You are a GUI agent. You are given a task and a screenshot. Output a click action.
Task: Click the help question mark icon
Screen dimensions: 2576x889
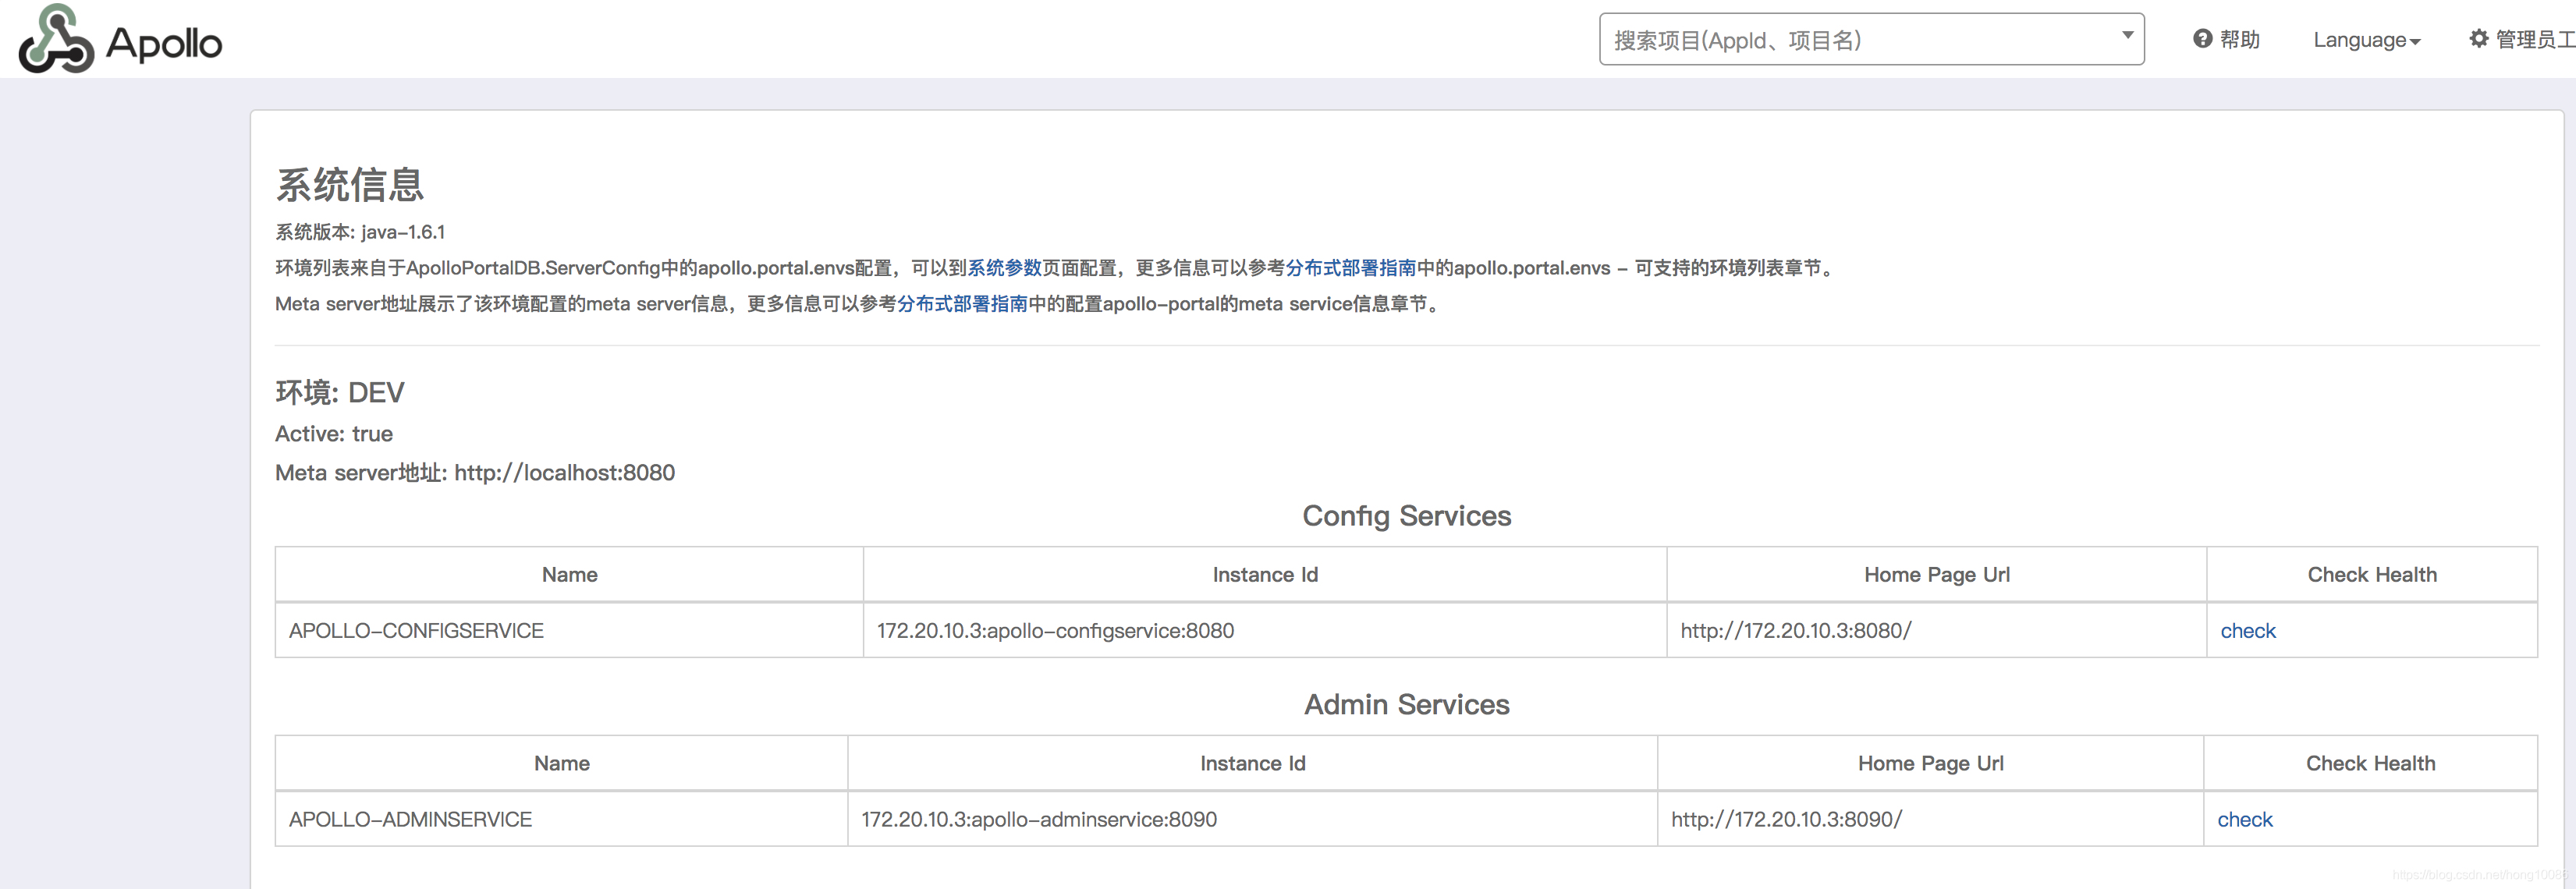pyautogui.click(x=2202, y=39)
